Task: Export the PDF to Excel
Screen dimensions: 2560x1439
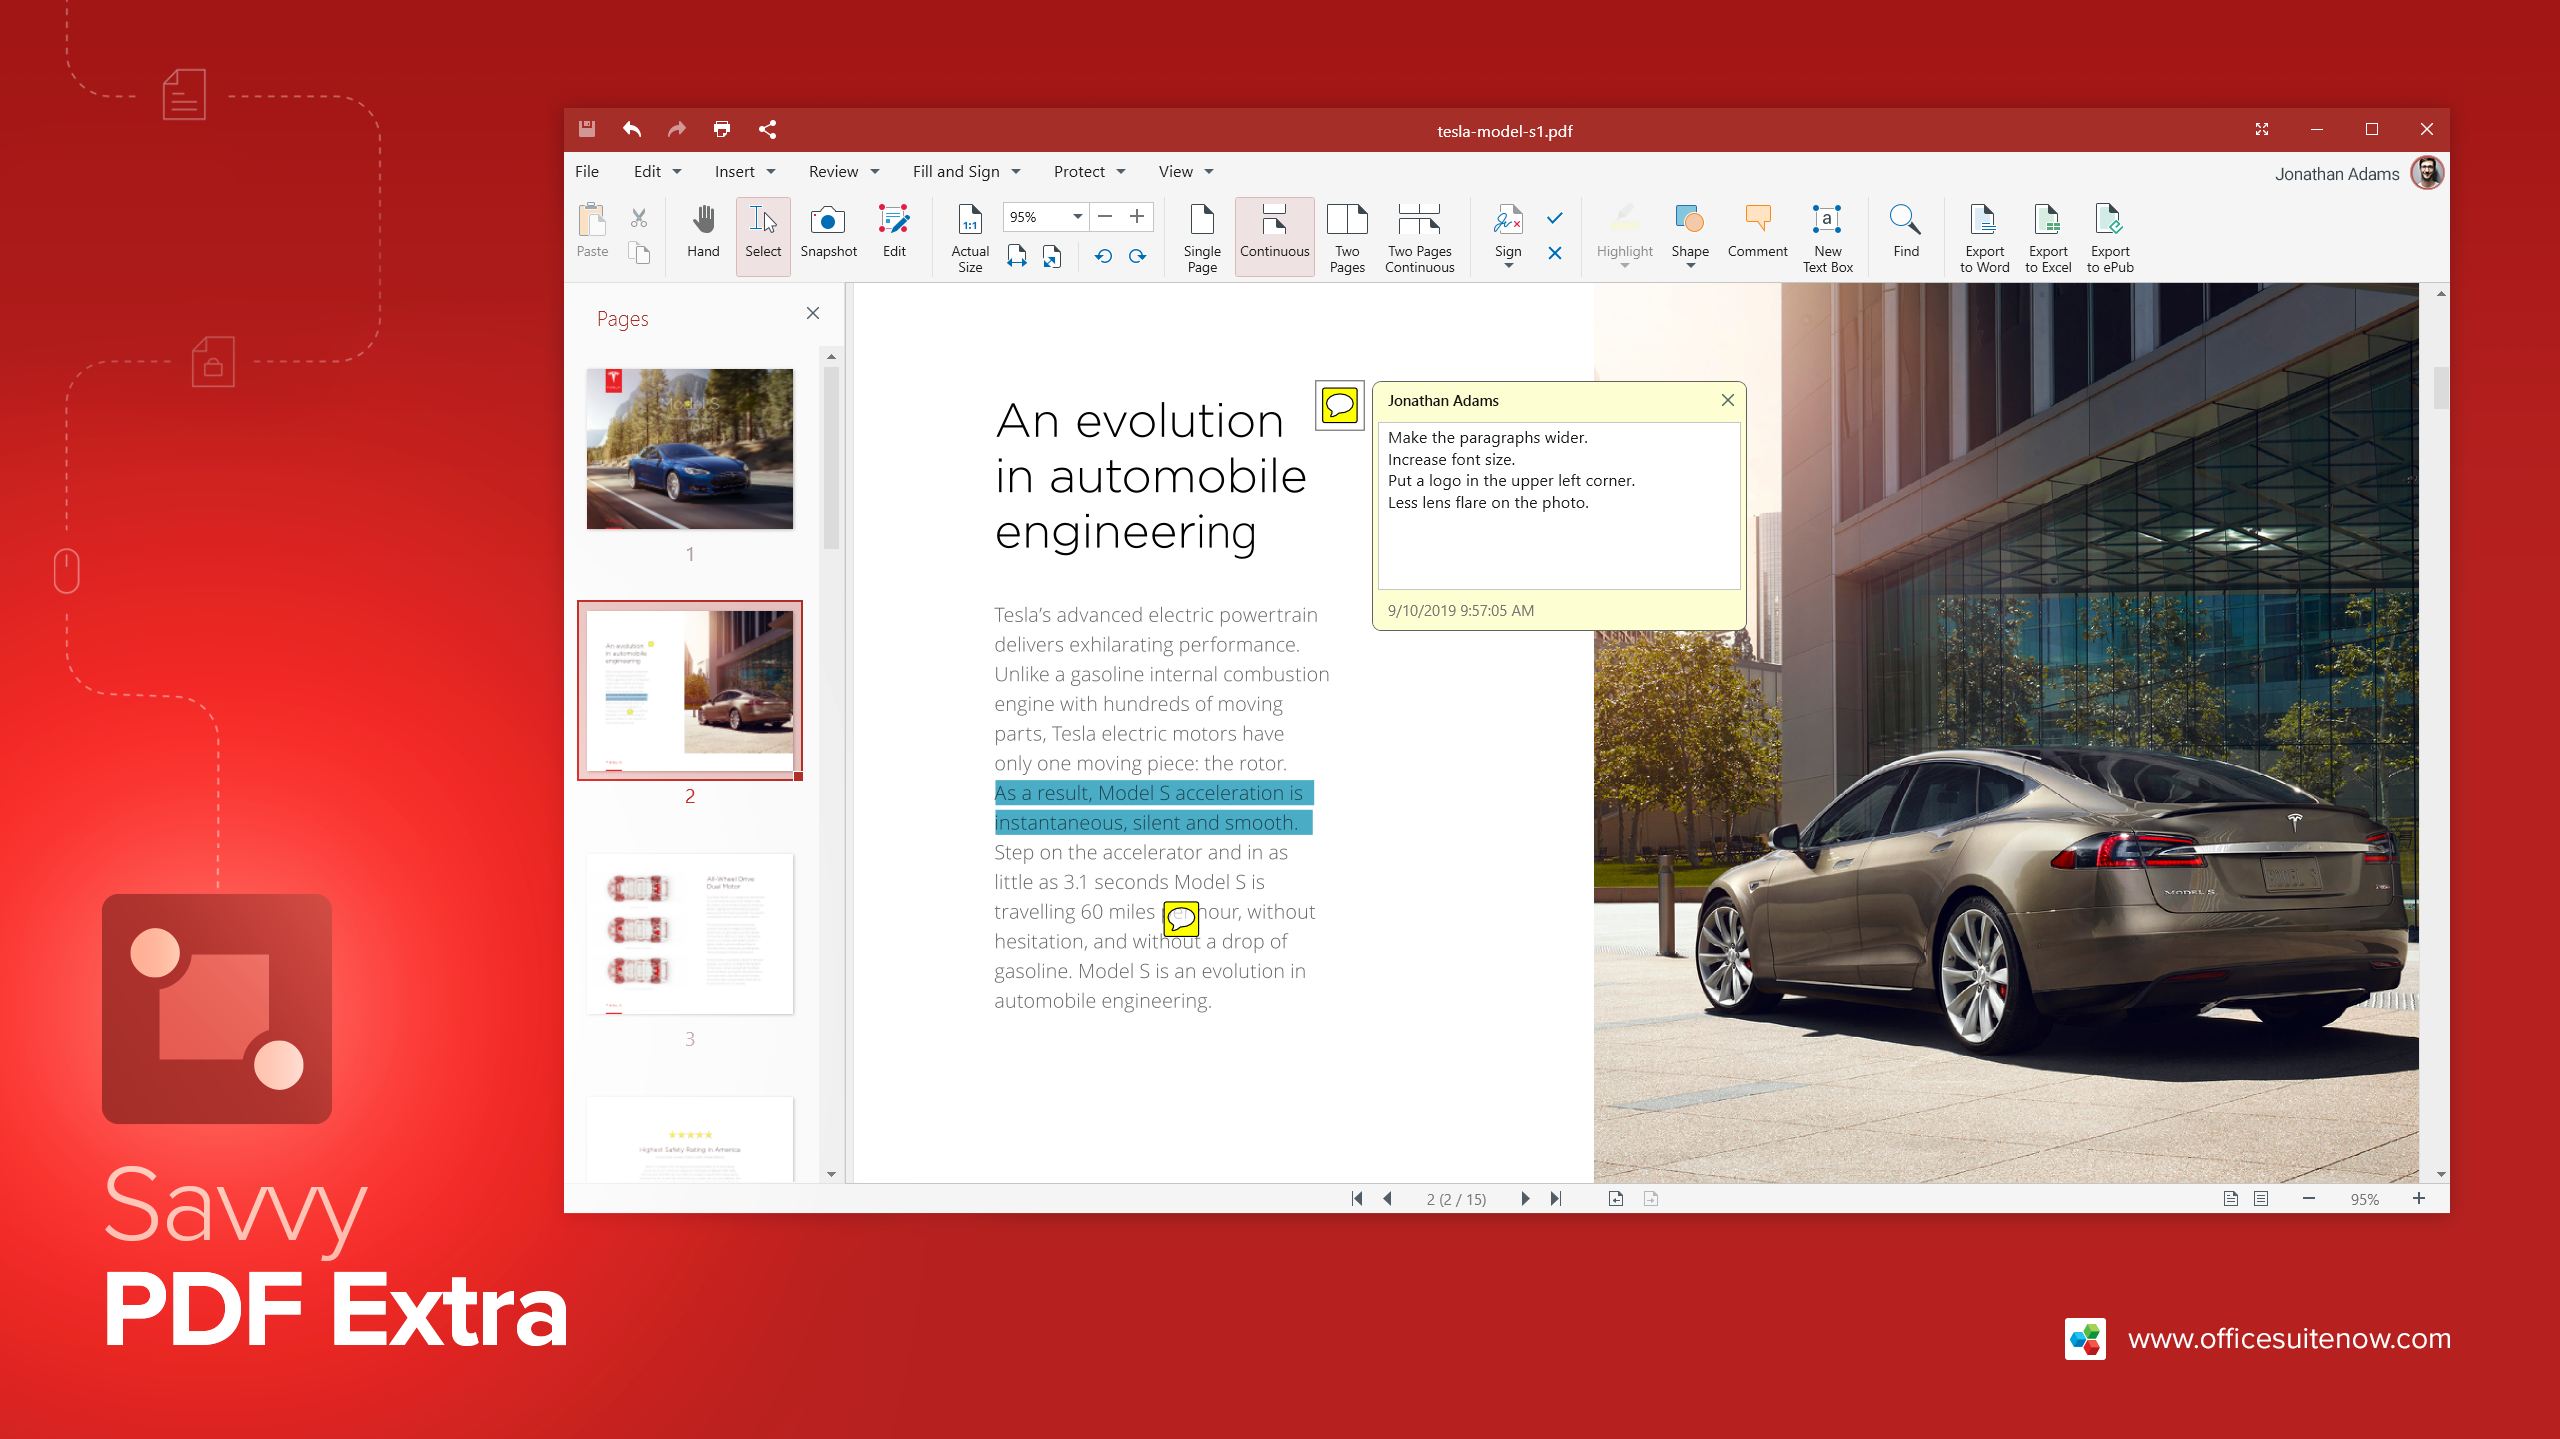Action: (x=2048, y=238)
